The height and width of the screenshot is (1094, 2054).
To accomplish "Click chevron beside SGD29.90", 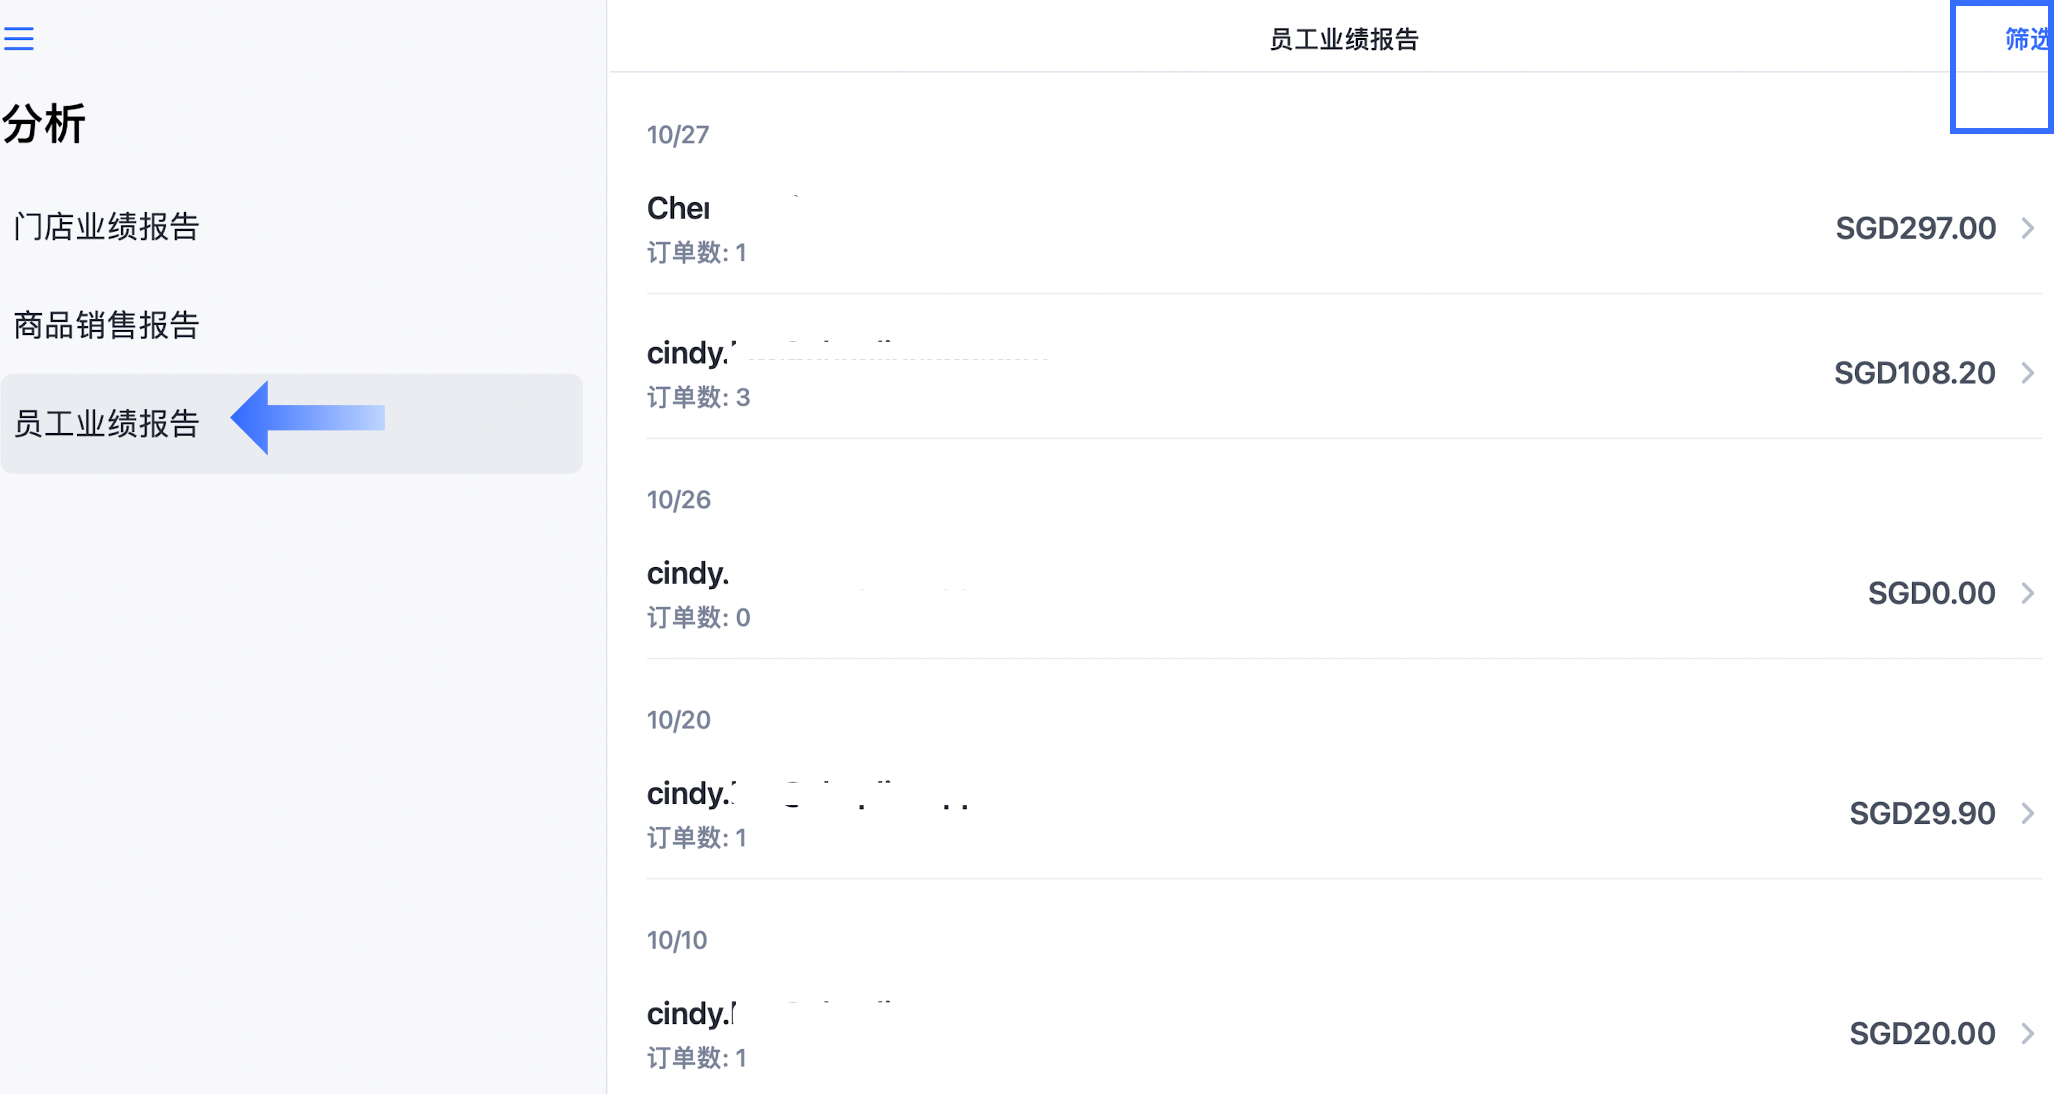I will [2028, 813].
